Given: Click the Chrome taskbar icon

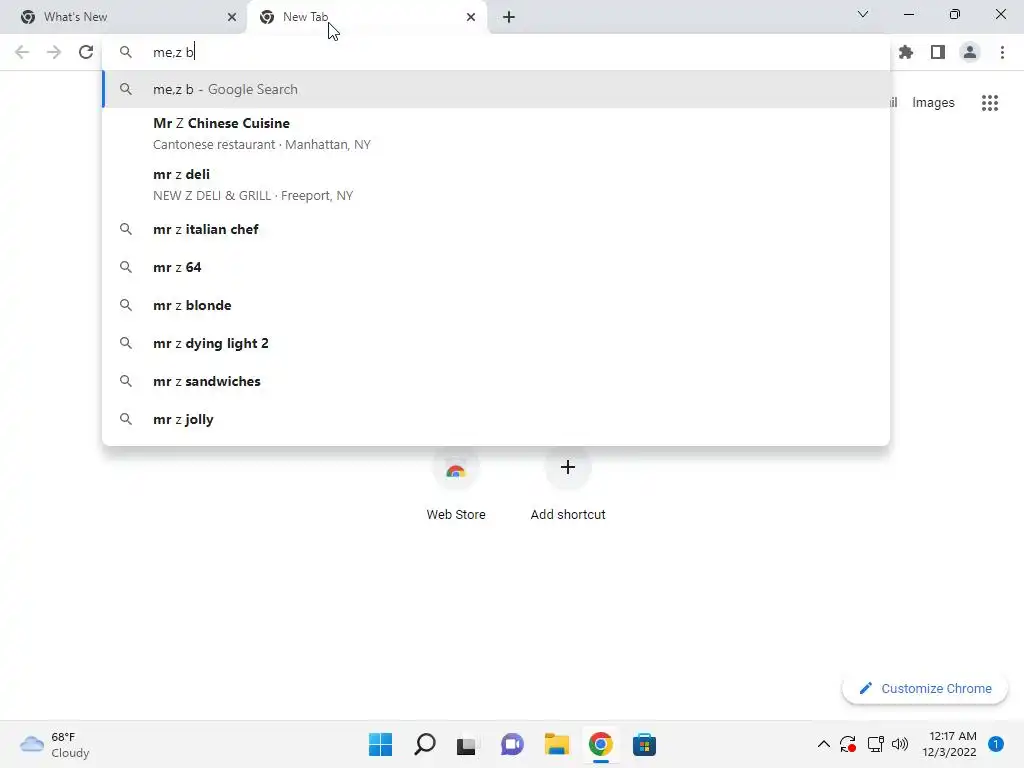Looking at the screenshot, I should (x=600, y=744).
